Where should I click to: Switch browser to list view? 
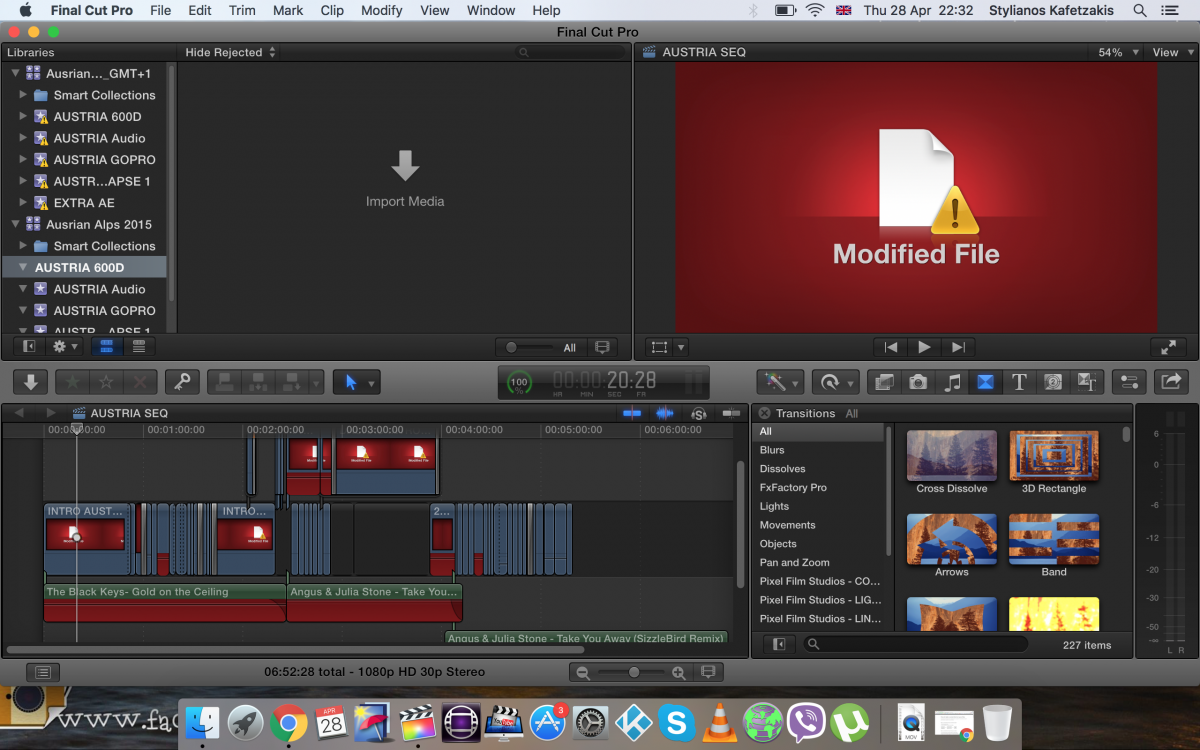point(138,347)
